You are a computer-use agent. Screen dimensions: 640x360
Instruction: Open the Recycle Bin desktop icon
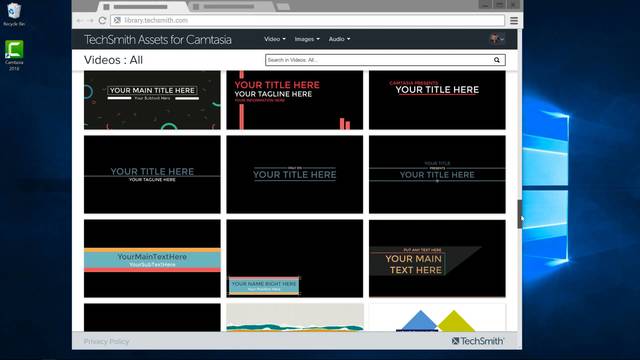(14, 15)
